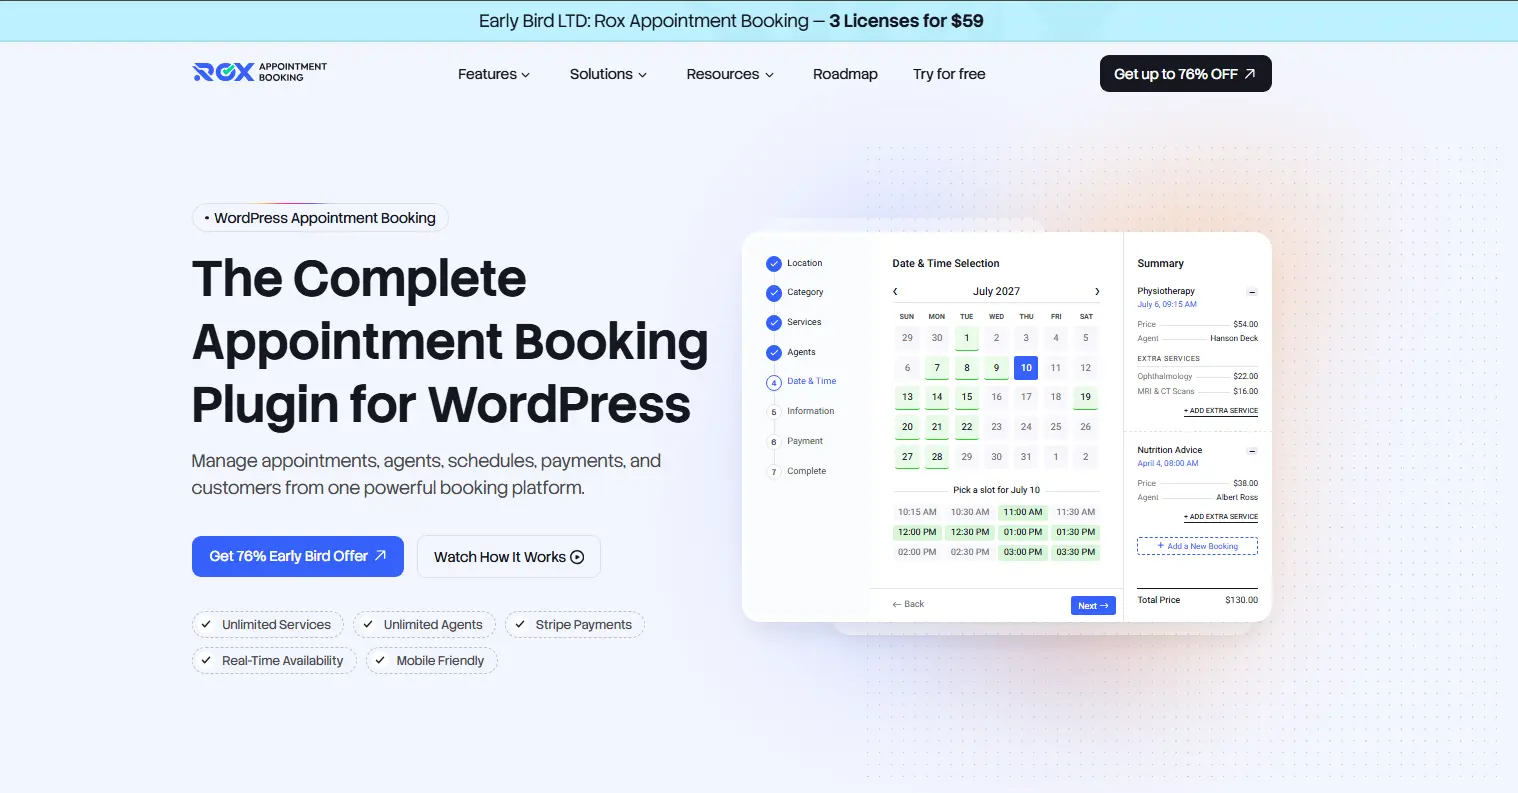The image size is (1518, 793).
Task: Select the 12:30 PM time slot
Action: click(x=970, y=532)
